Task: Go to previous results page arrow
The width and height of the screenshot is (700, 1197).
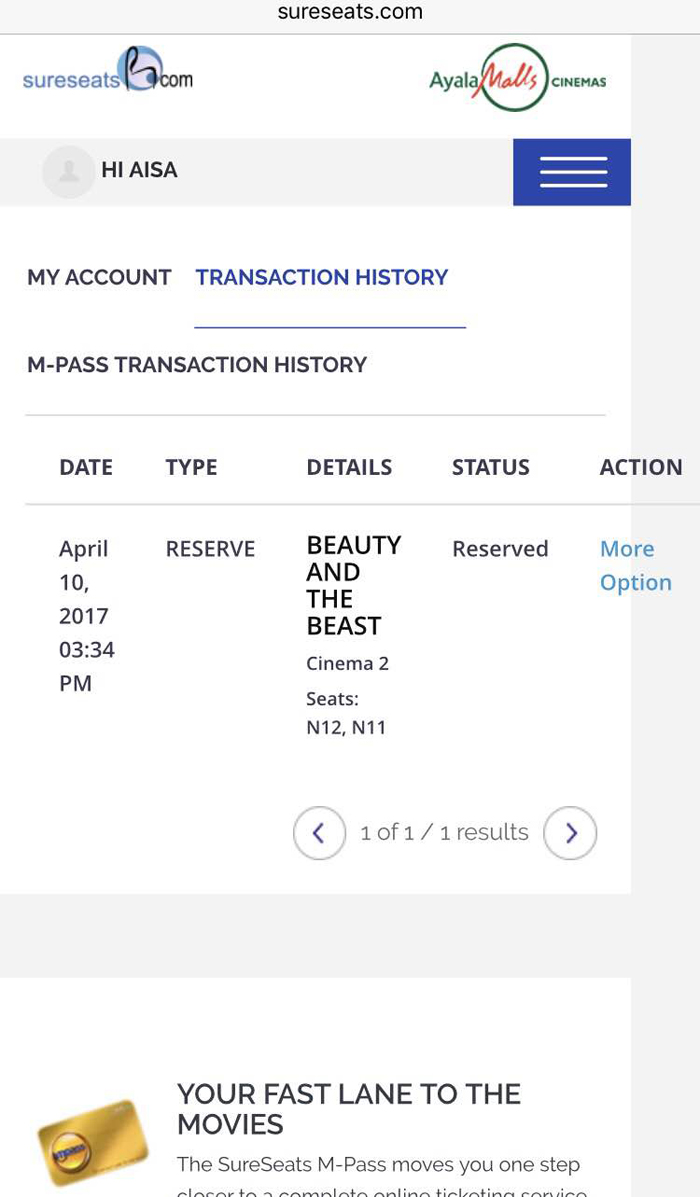Action: (x=319, y=833)
